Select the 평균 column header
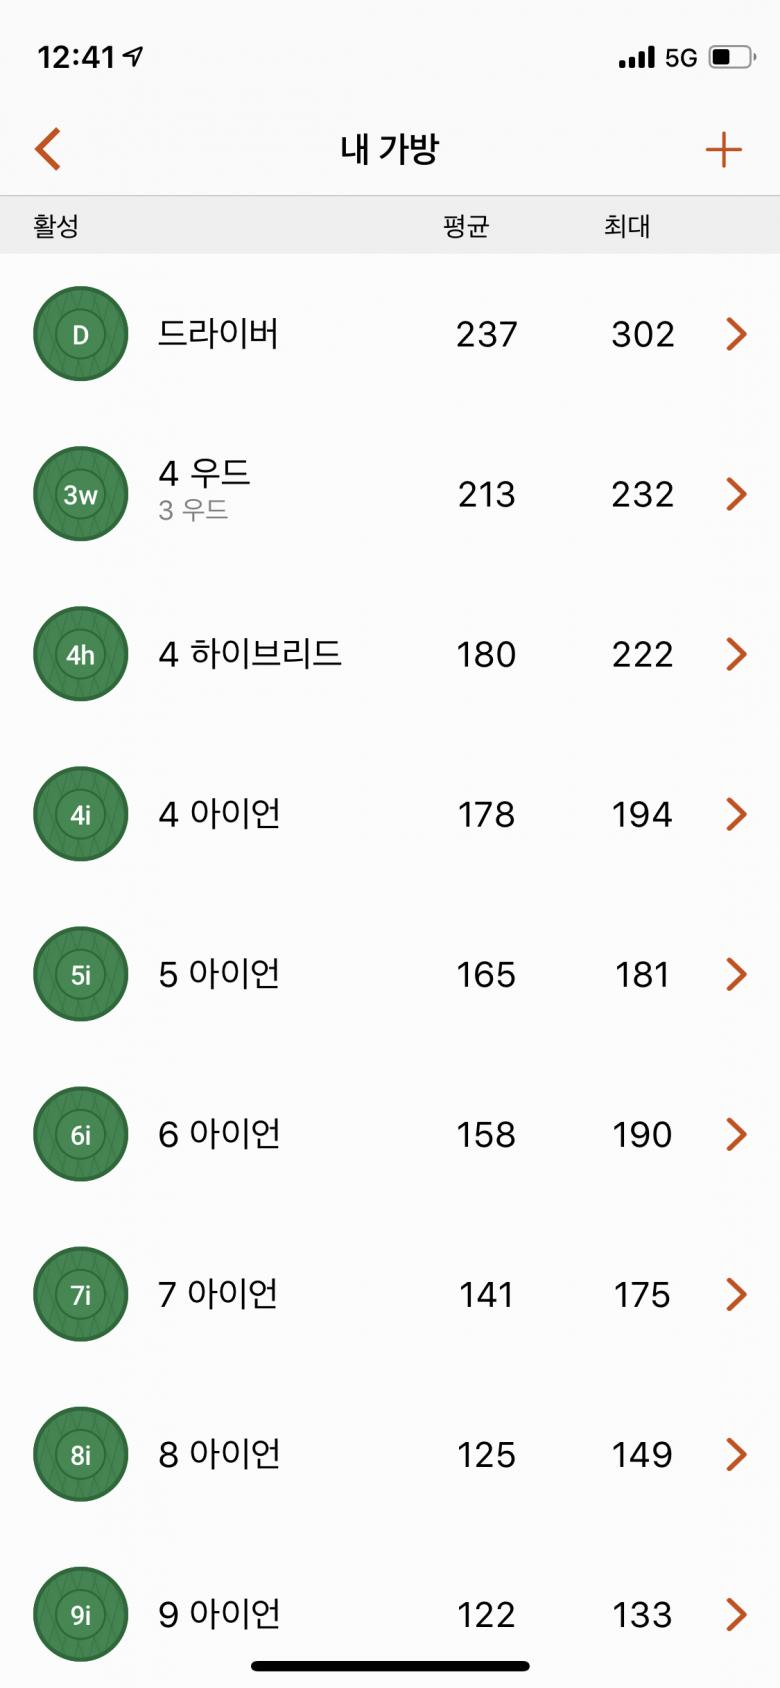 coord(466,226)
